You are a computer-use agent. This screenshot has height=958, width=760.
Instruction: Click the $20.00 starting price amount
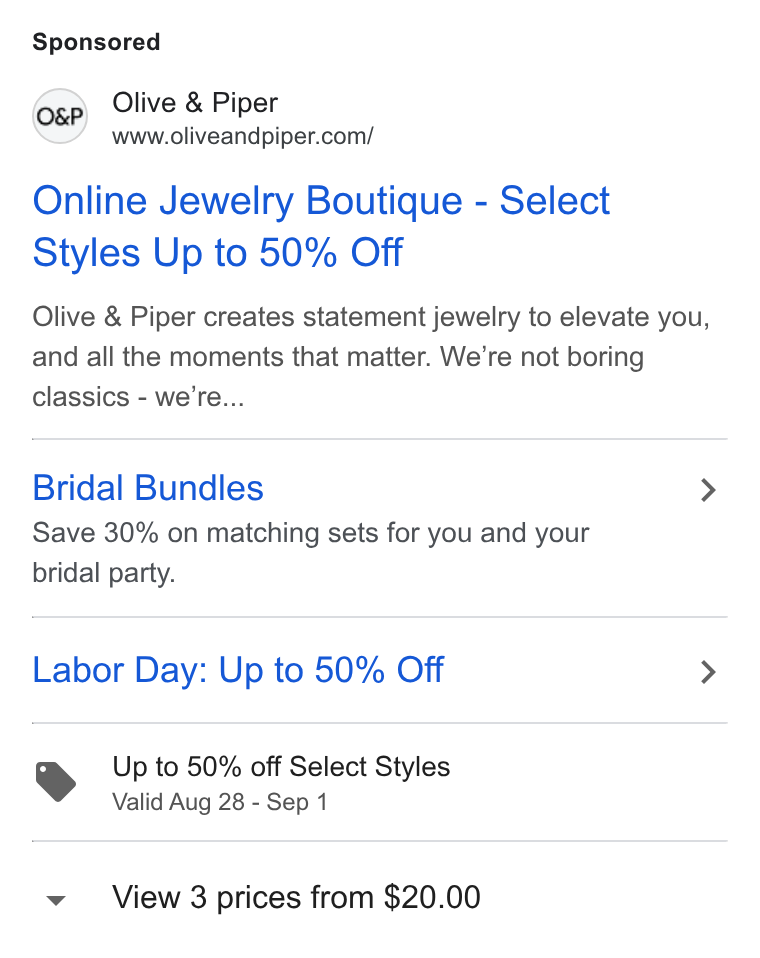pos(432,898)
